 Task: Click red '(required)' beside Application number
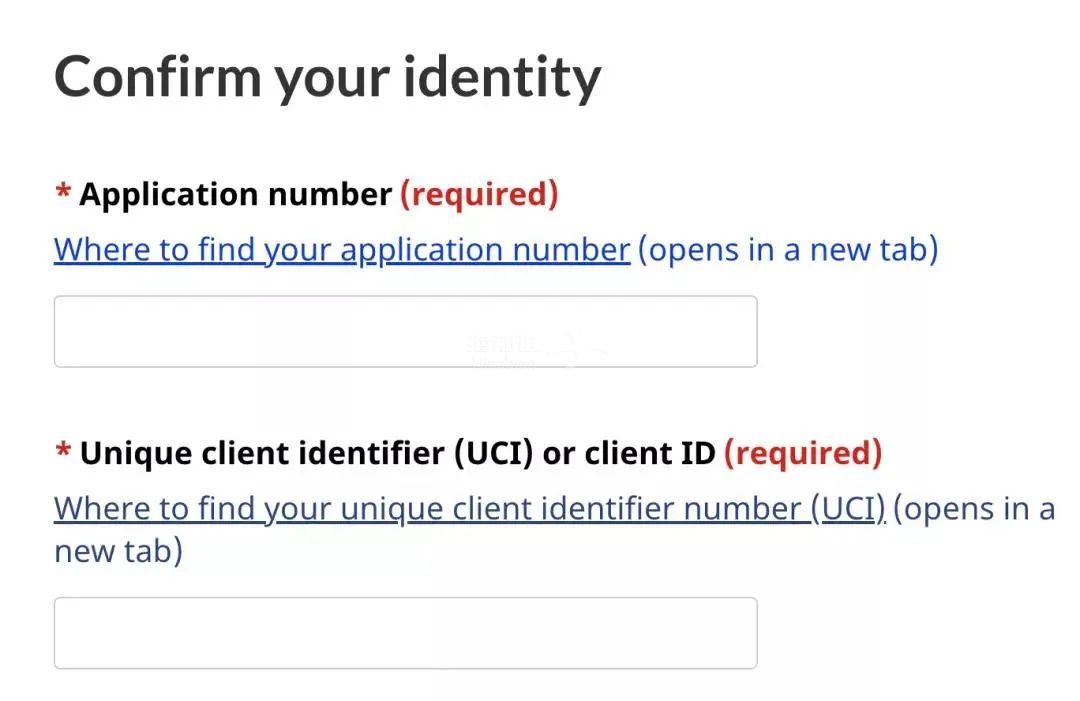(x=478, y=194)
